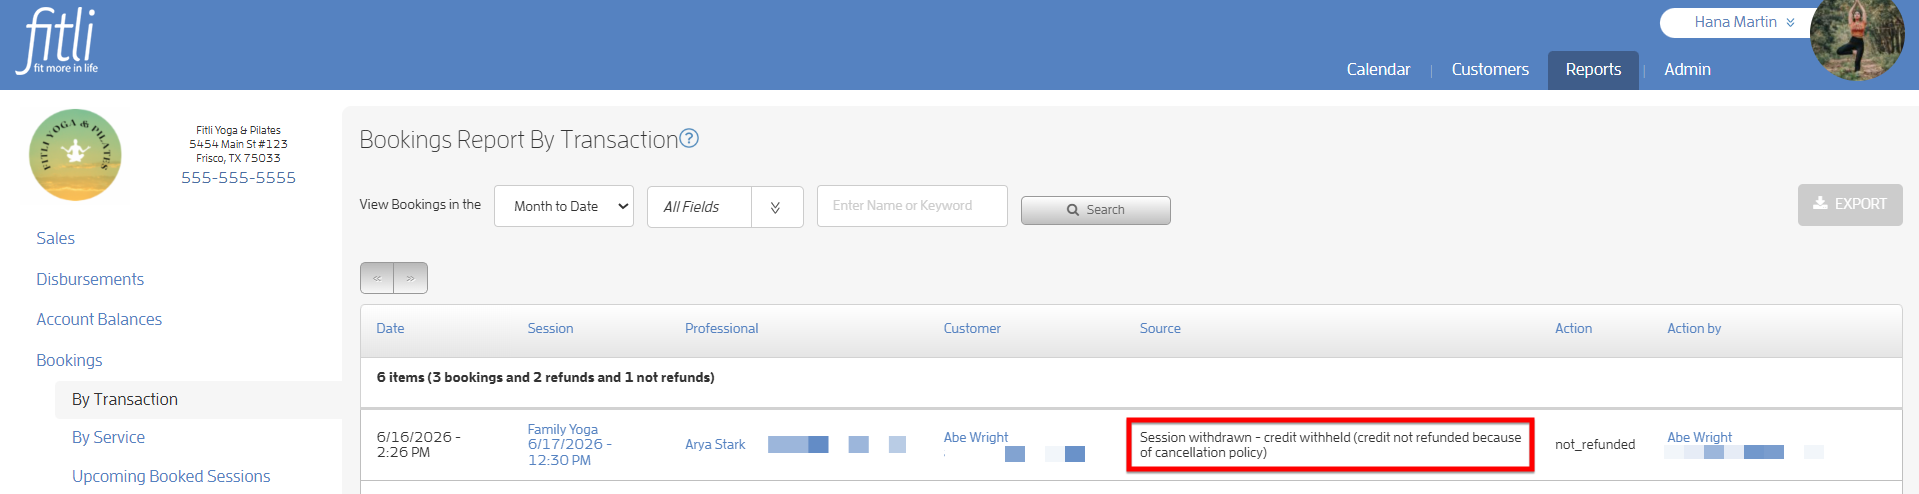Go to the previous page of results

point(377,278)
